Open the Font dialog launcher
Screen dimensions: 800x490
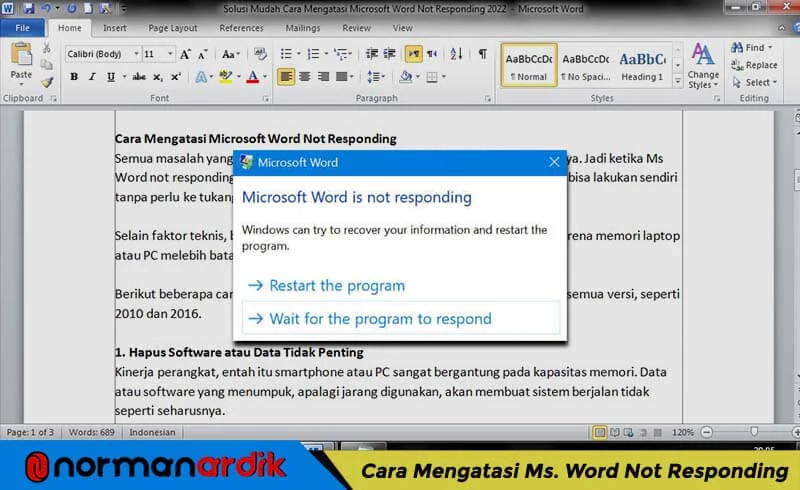(x=265, y=99)
